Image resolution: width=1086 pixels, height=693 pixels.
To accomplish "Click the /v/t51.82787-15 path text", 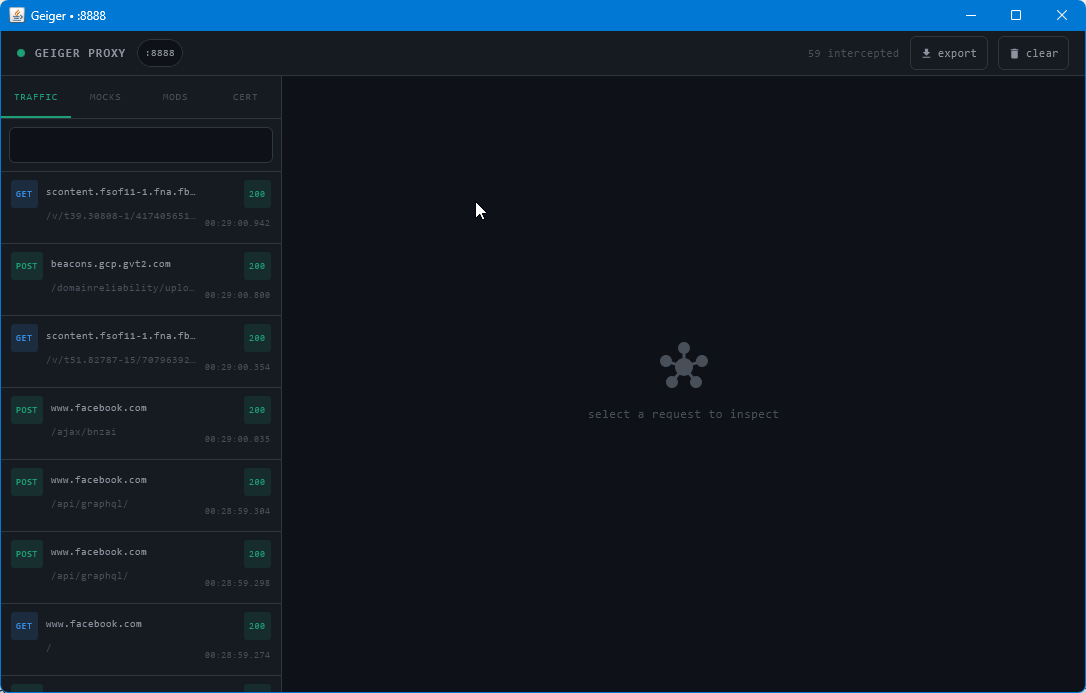I will pyautogui.click(x=121, y=359).
